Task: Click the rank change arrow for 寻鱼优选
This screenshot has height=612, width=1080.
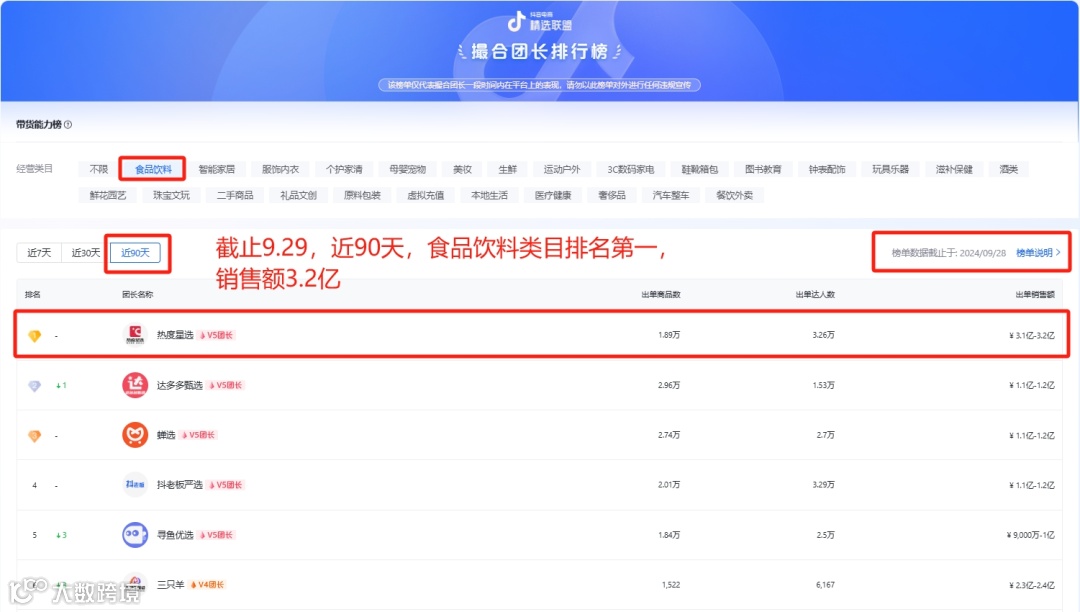Action: tap(61, 535)
